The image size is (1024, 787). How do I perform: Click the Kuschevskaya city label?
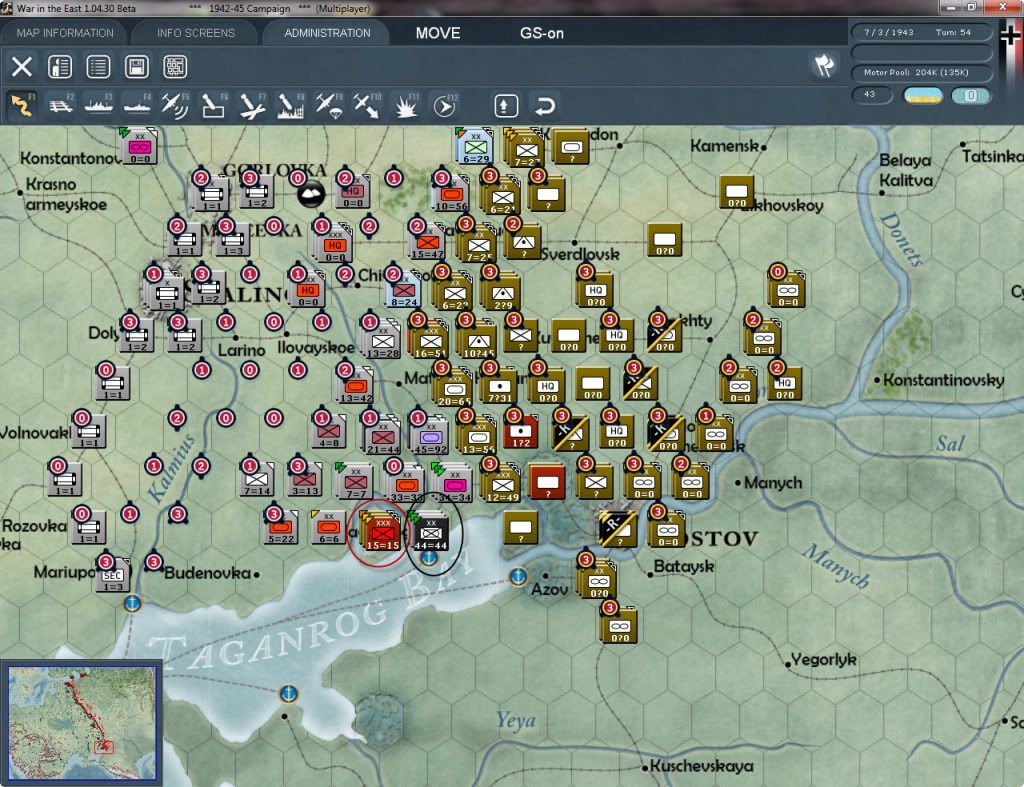click(701, 765)
